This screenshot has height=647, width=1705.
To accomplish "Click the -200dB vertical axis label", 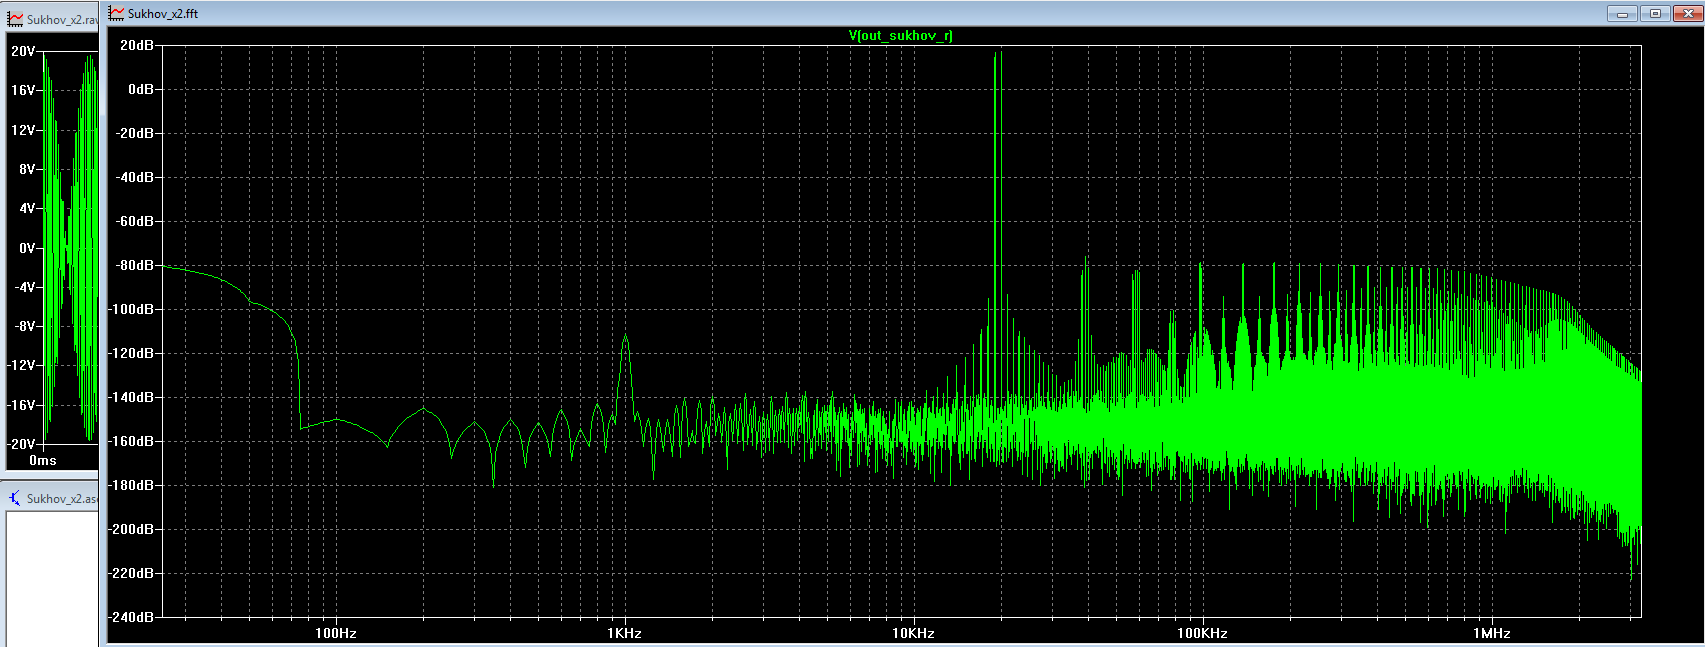I will (131, 529).
